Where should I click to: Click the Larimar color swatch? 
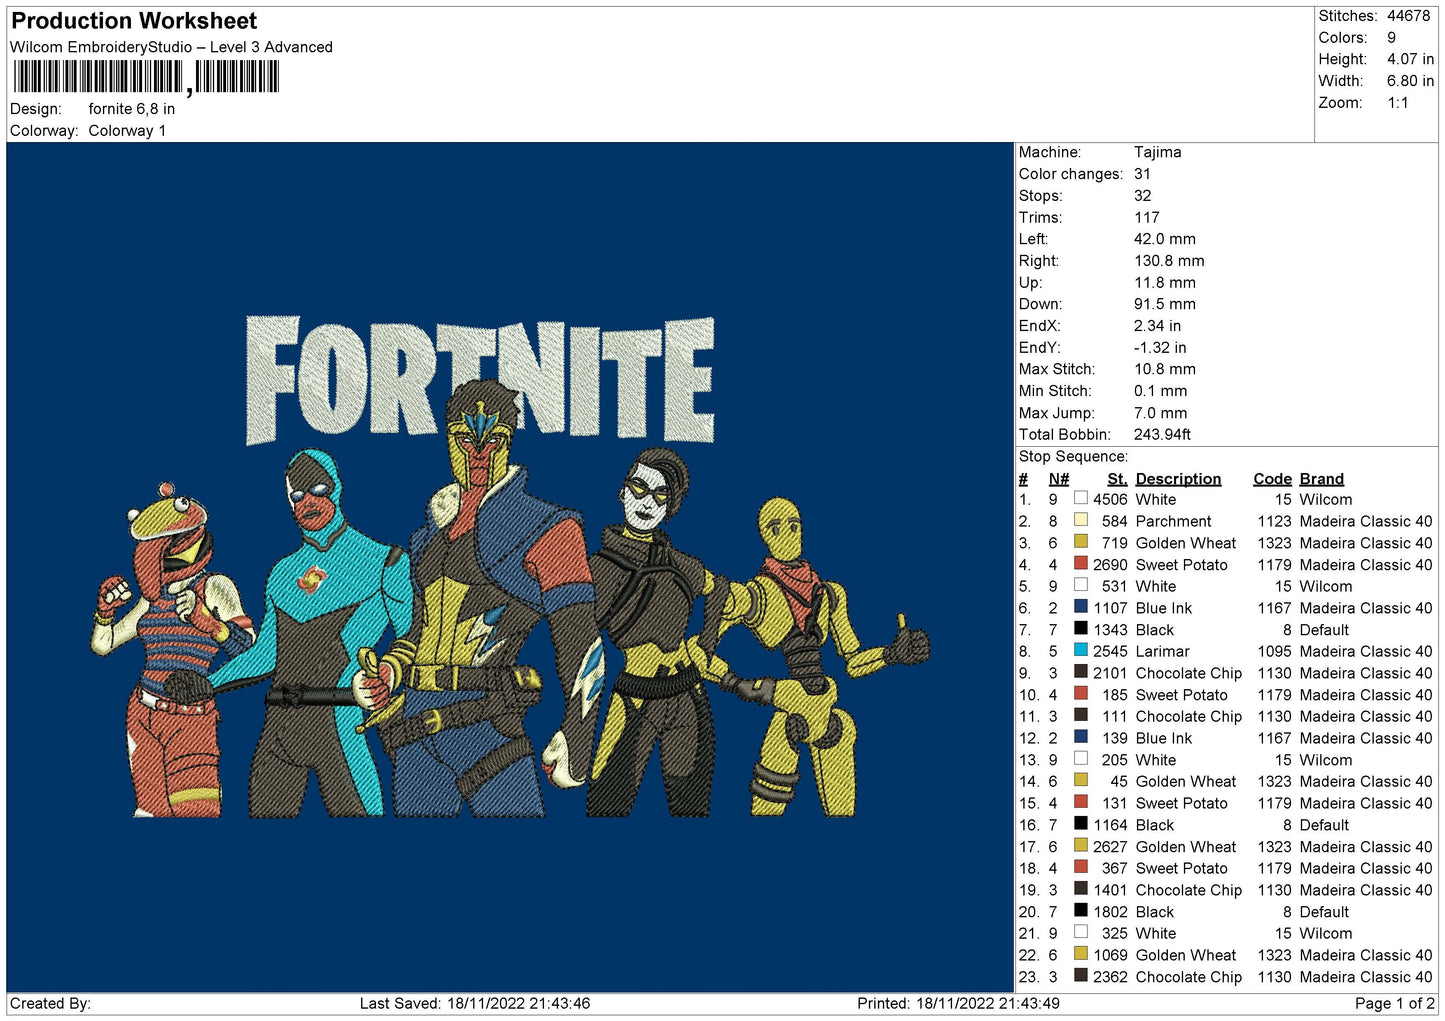[1081, 650]
